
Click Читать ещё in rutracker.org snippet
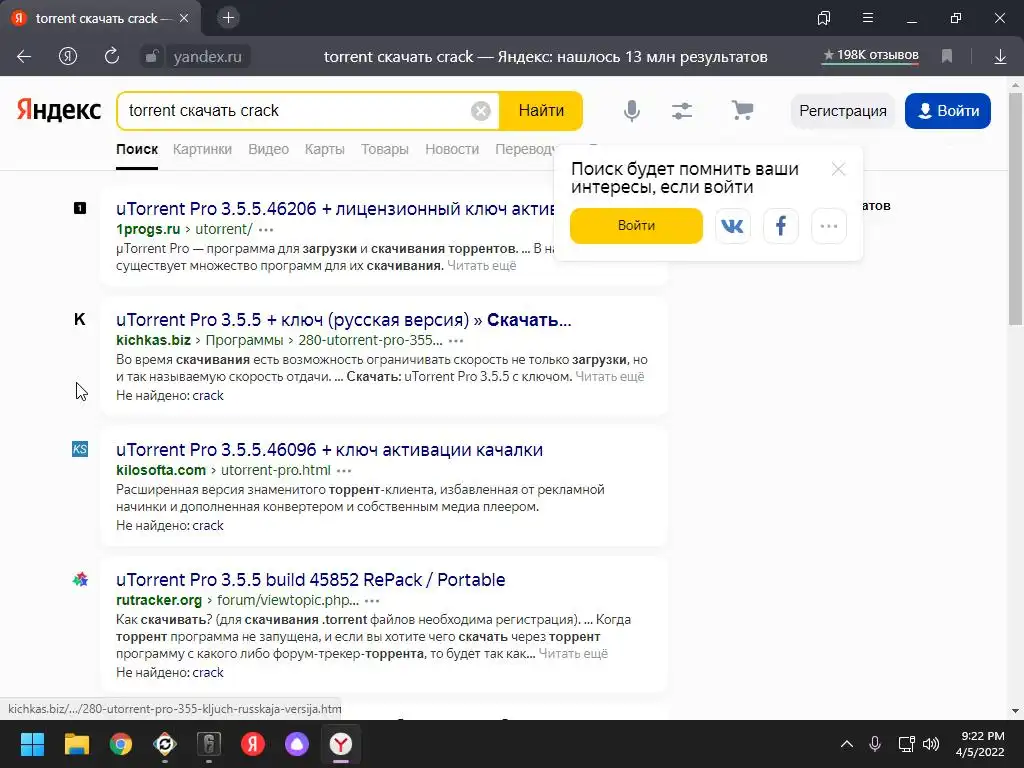(573, 654)
